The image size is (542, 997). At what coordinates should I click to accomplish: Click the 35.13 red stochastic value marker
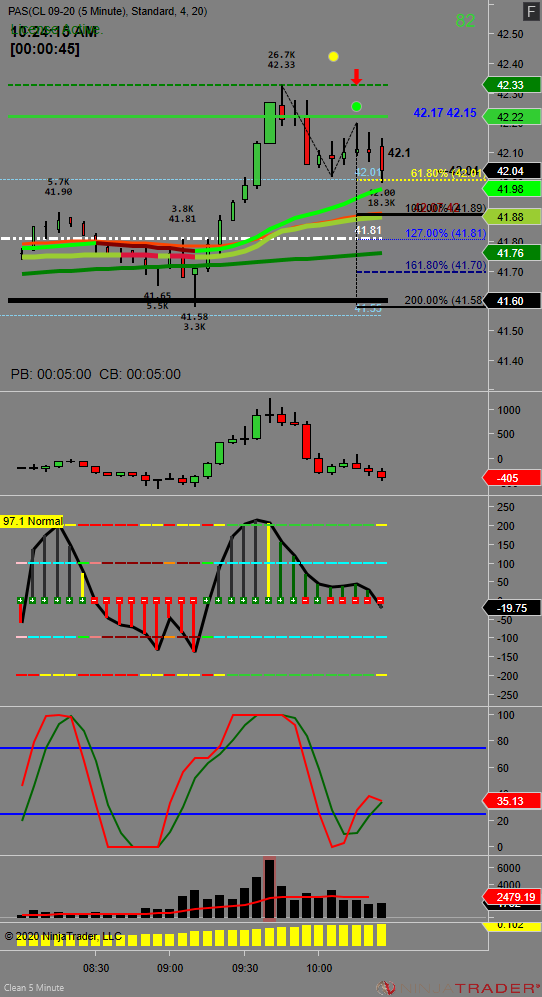(x=513, y=801)
